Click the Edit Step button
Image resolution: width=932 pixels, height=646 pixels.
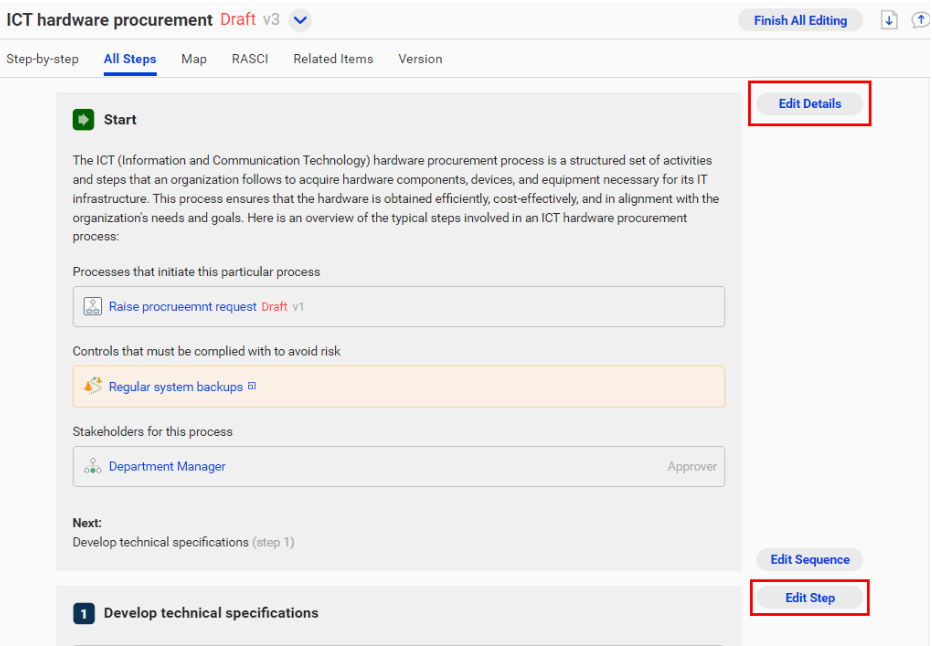pyautogui.click(x=810, y=598)
